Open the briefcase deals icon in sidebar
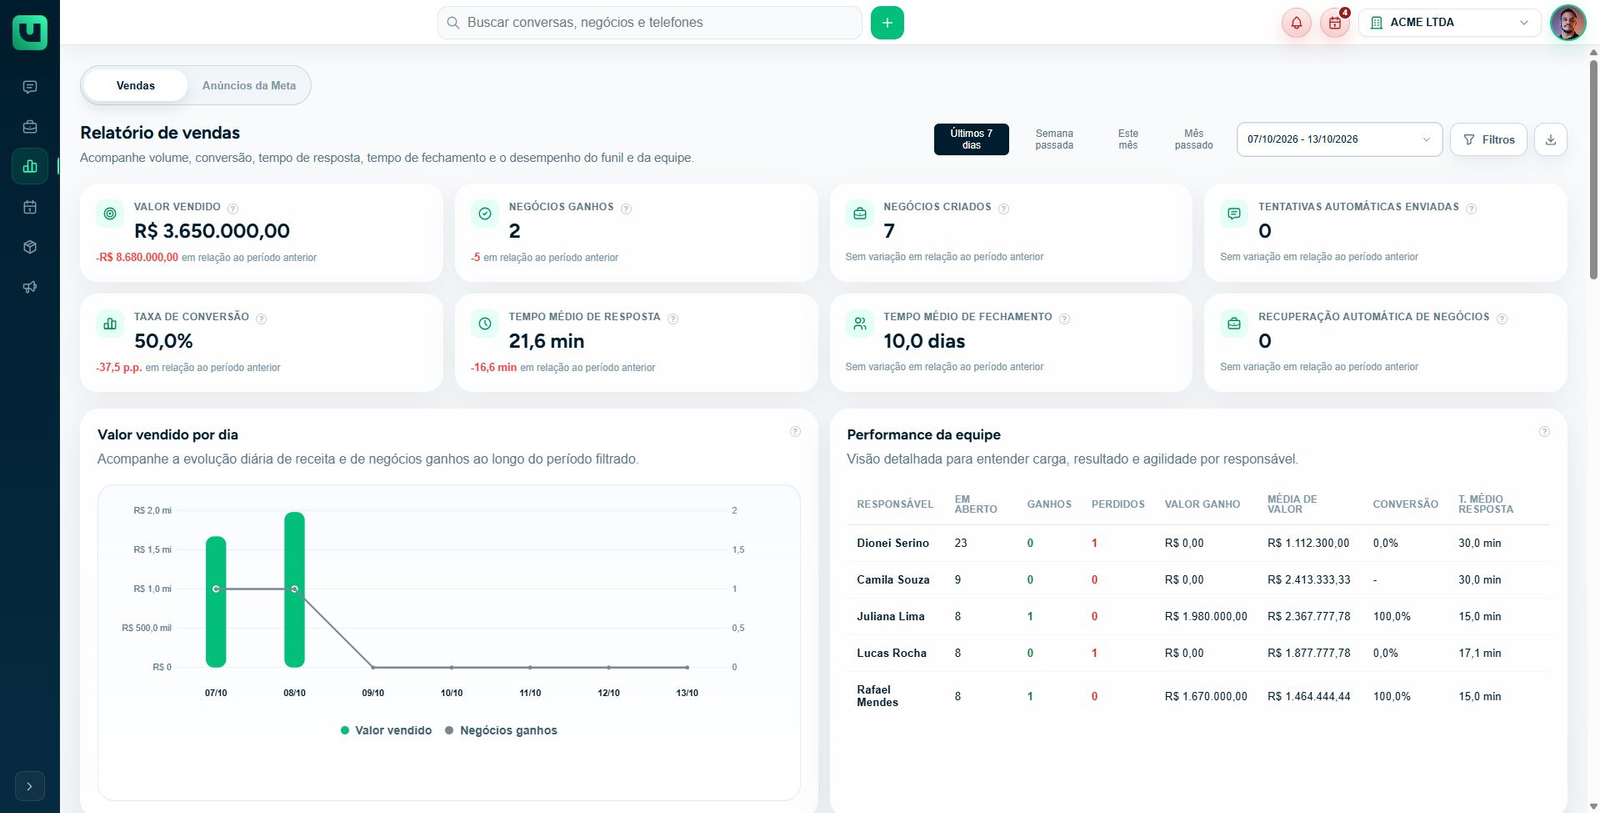The height and width of the screenshot is (813, 1600). click(x=30, y=127)
